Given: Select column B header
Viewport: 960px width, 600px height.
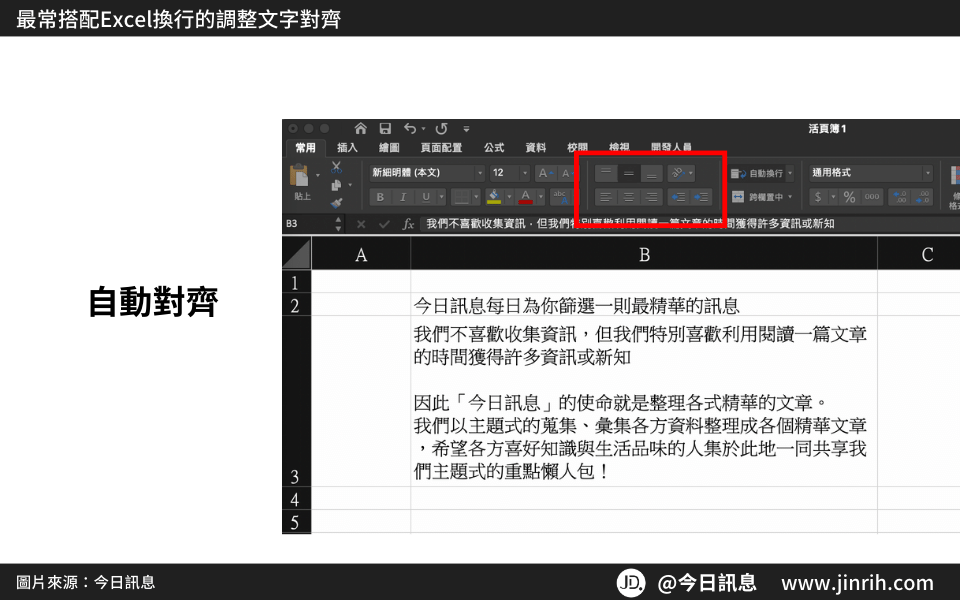Looking at the screenshot, I should 644,254.
